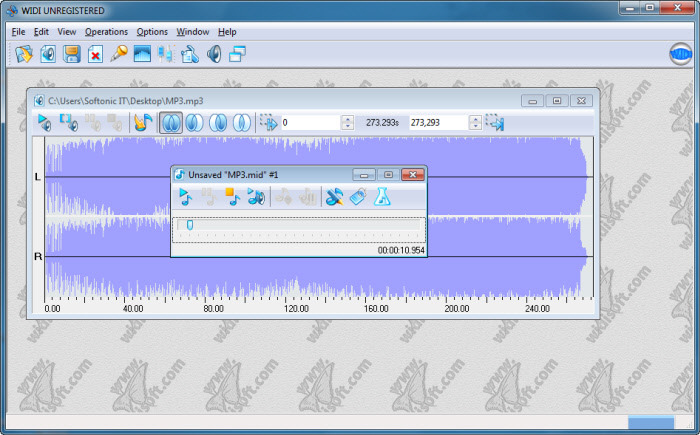The image size is (700, 435).
Task: Click the spray bottle icon in main toolbar
Action: click(x=190, y=54)
